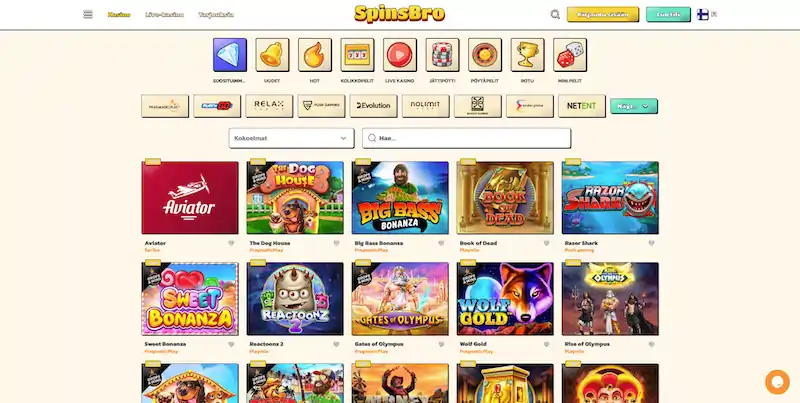Select the bell Uudet category icon
The height and width of the screenshot is (403, 800).
pos(272,55)
